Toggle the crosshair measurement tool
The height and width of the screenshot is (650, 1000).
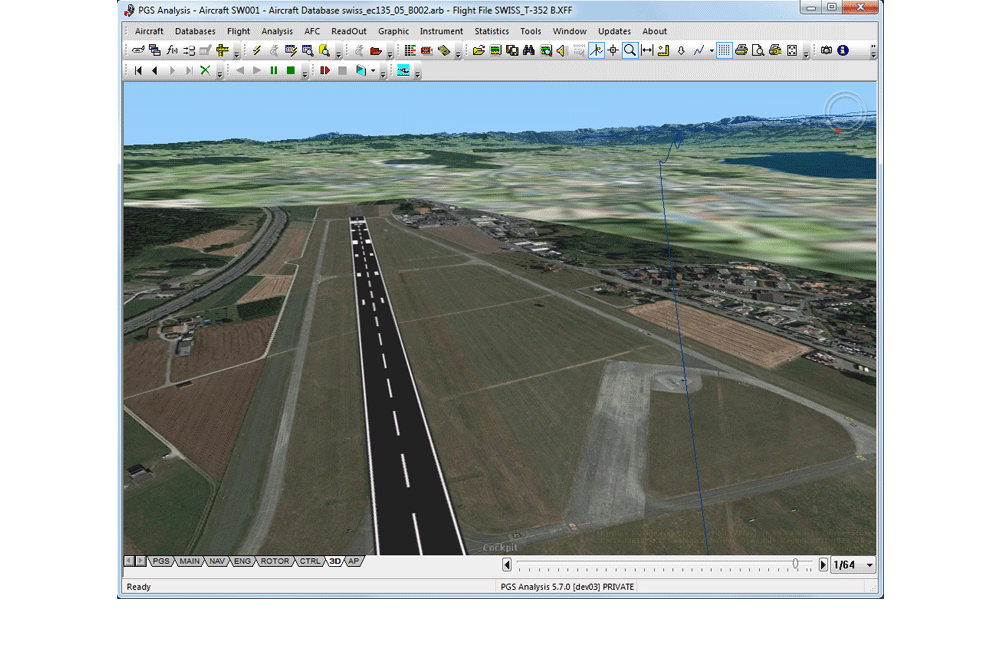pos(613,50)
